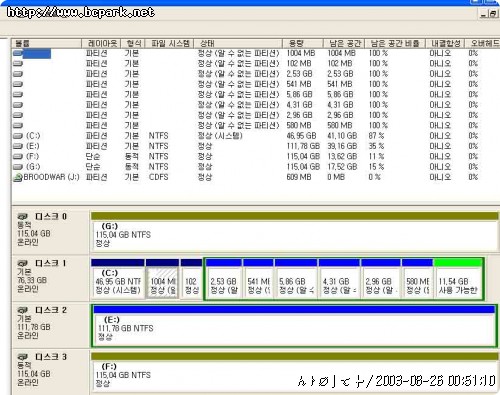Viewport: 500px width, 395px height.
Task: Click the volume icon of the 2.53 GB list row
Action: click(18, 74)
